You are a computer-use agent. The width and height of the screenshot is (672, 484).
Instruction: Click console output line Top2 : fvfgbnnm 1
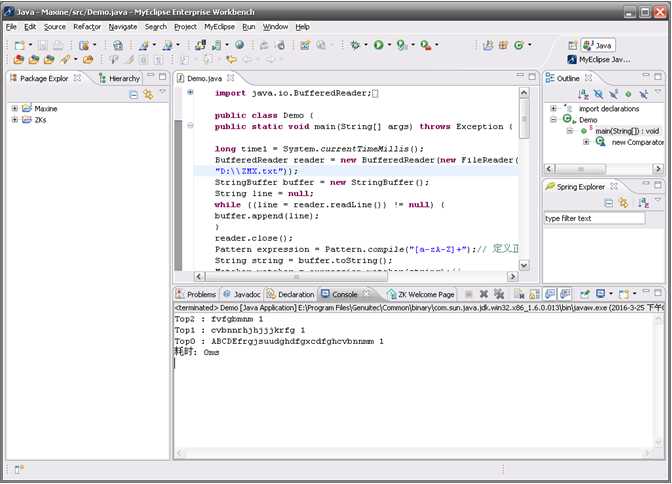pyautogui.click(x=219, y=319)
